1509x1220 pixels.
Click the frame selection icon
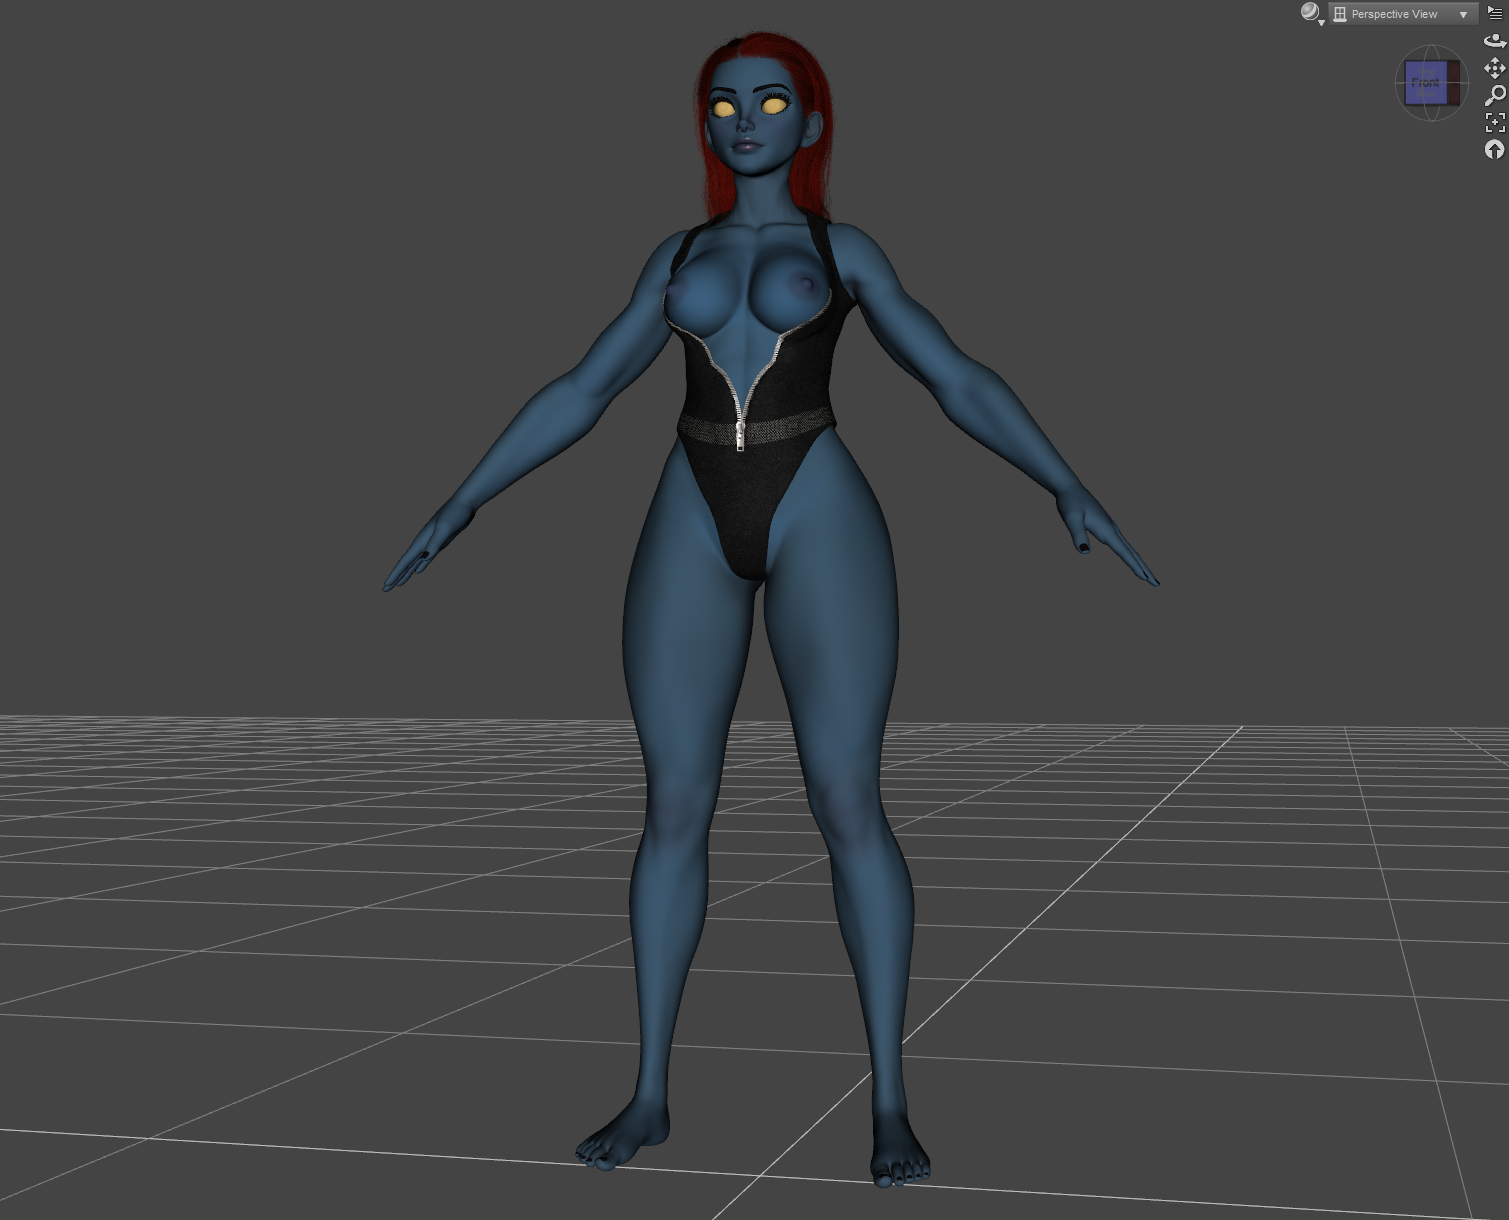[1495, 122]
